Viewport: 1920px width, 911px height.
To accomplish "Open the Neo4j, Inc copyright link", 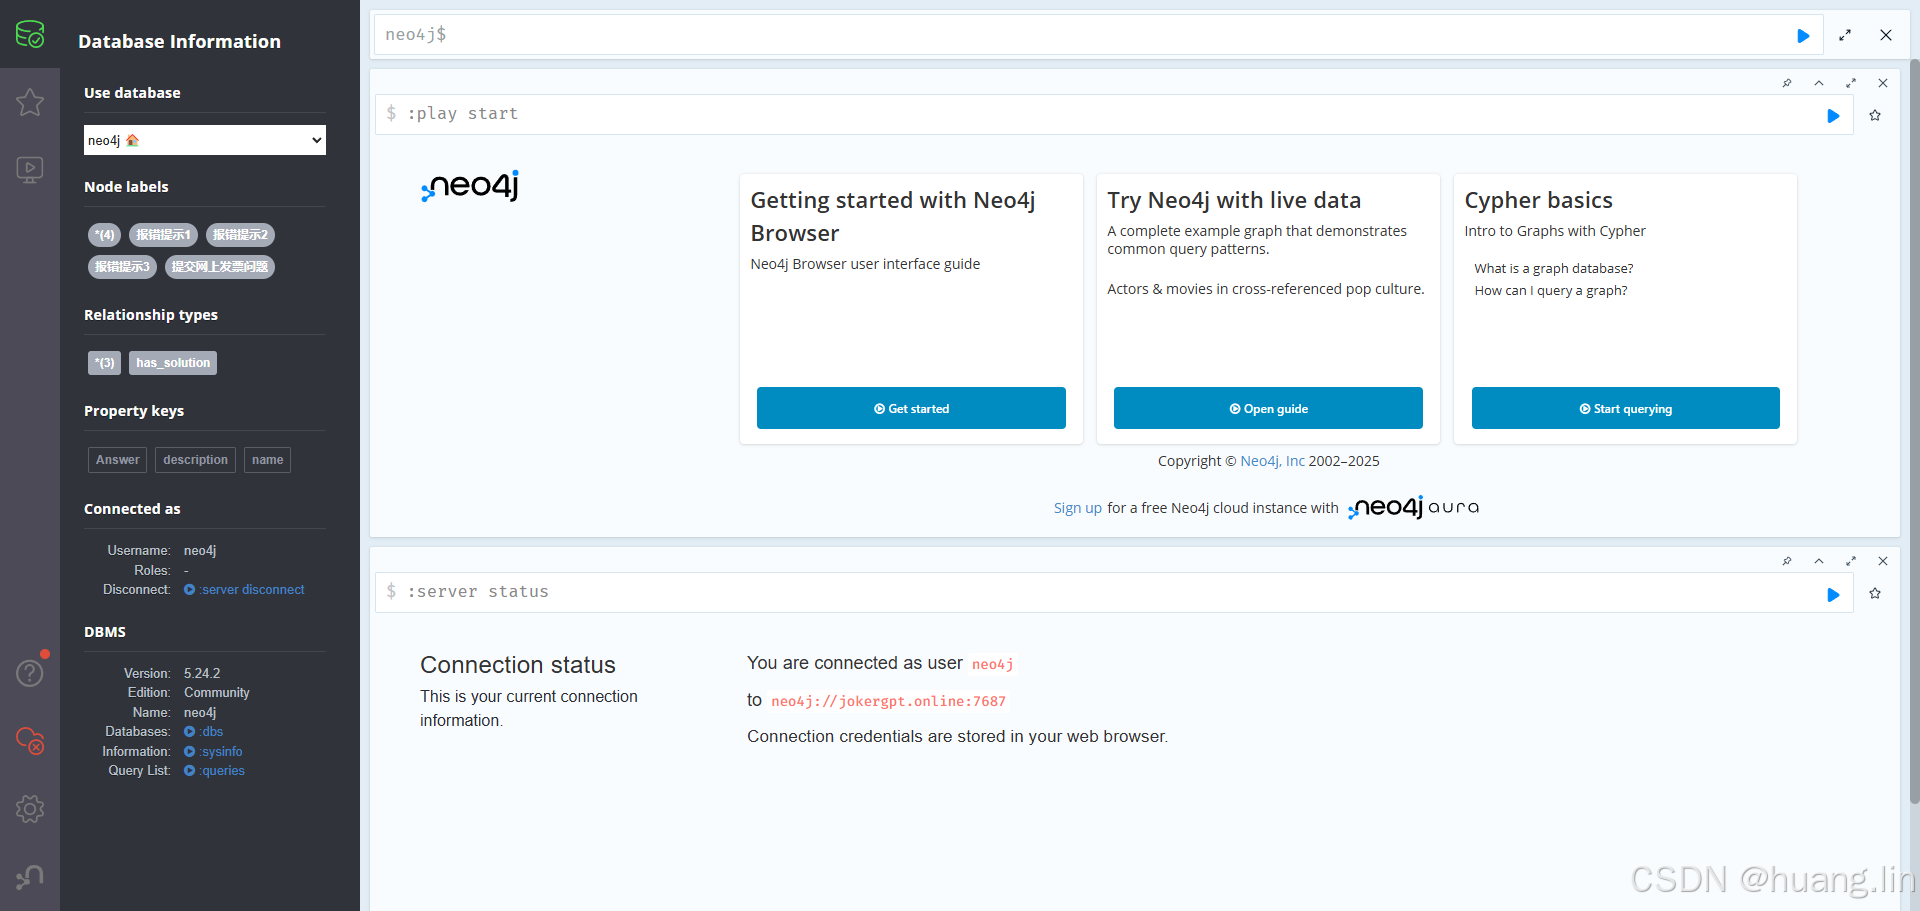I will click(1272, 461).
